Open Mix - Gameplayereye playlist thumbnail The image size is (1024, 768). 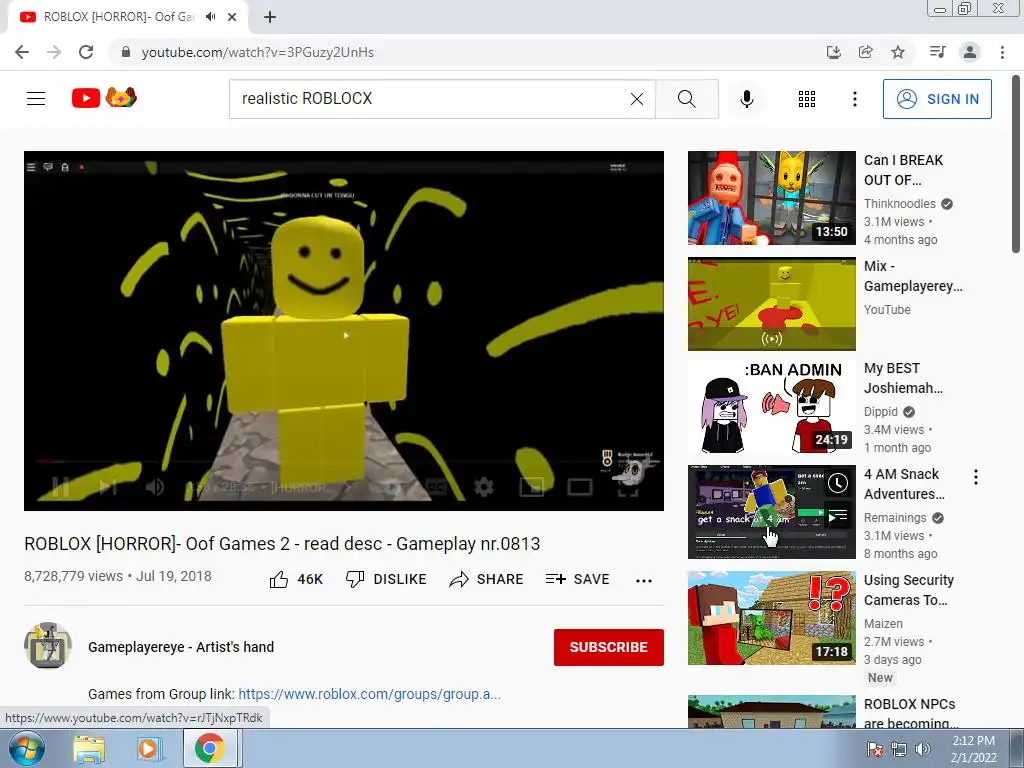pyautogui.click(x=771, y=304)
